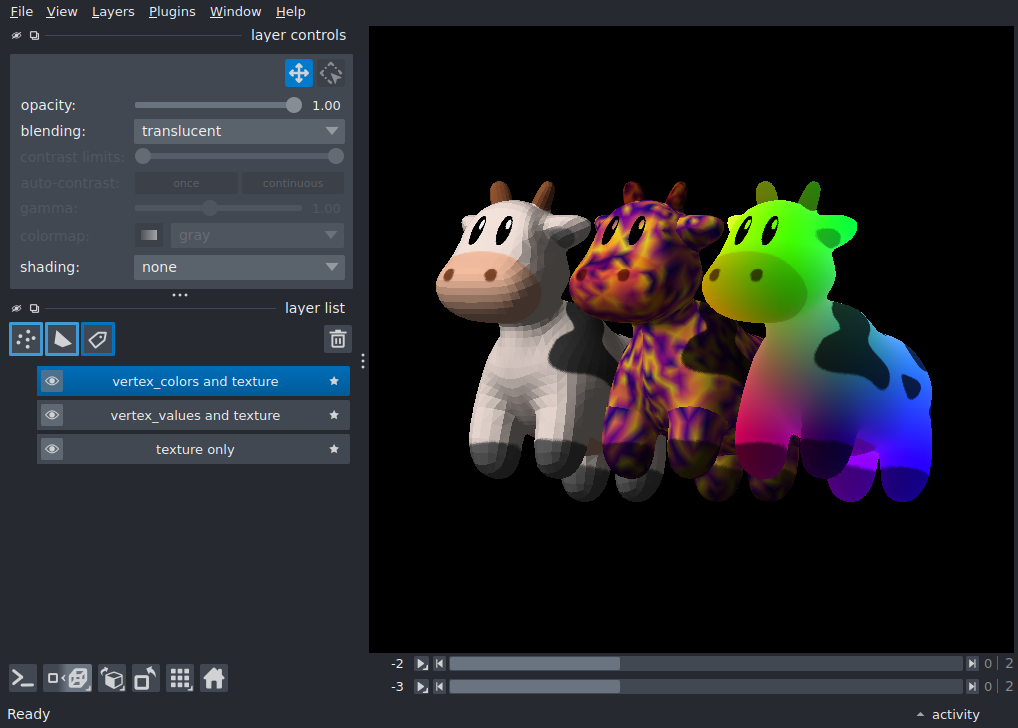Add a new points layer
The image size is (1018, 728).
(x=26, y=339)
